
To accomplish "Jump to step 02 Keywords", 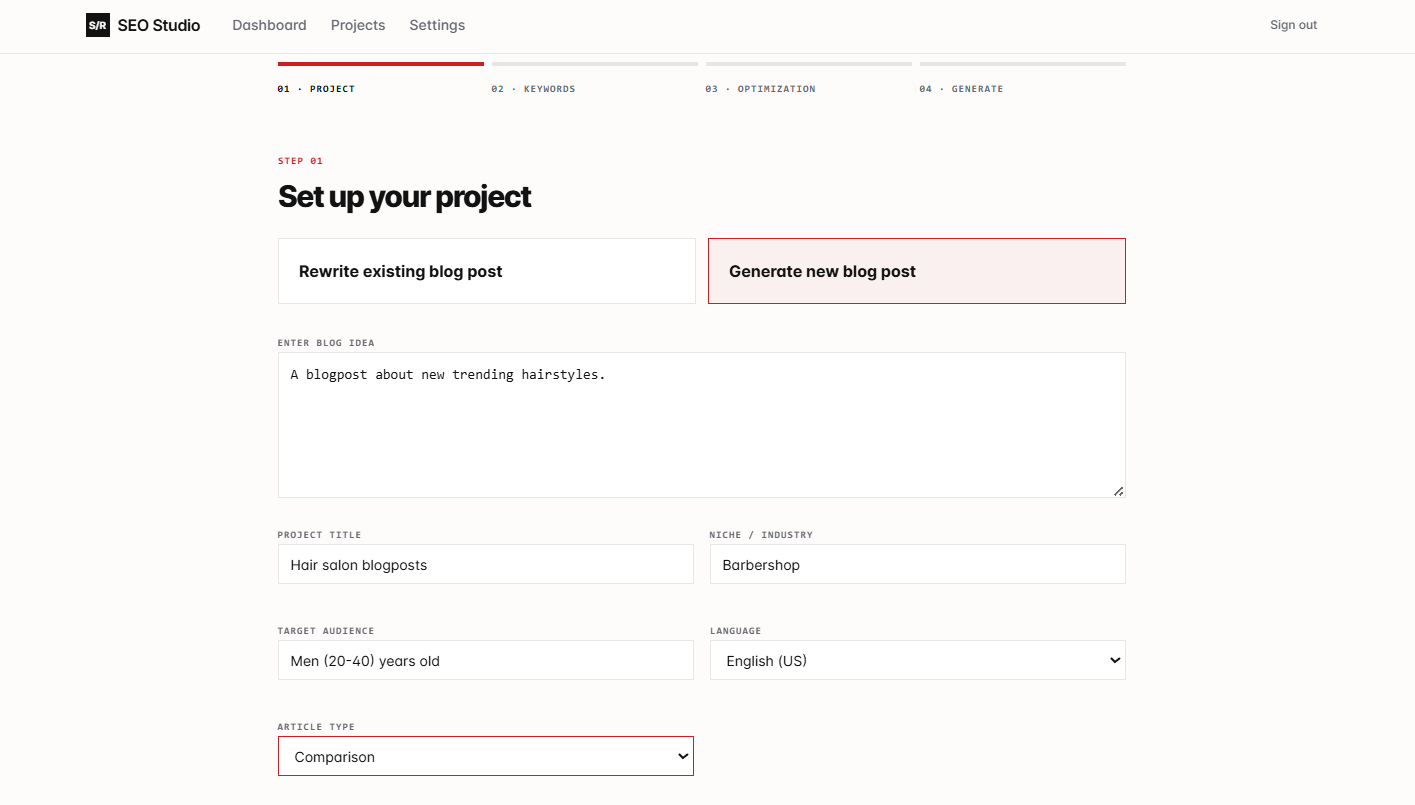I will (x=595, y=78).
